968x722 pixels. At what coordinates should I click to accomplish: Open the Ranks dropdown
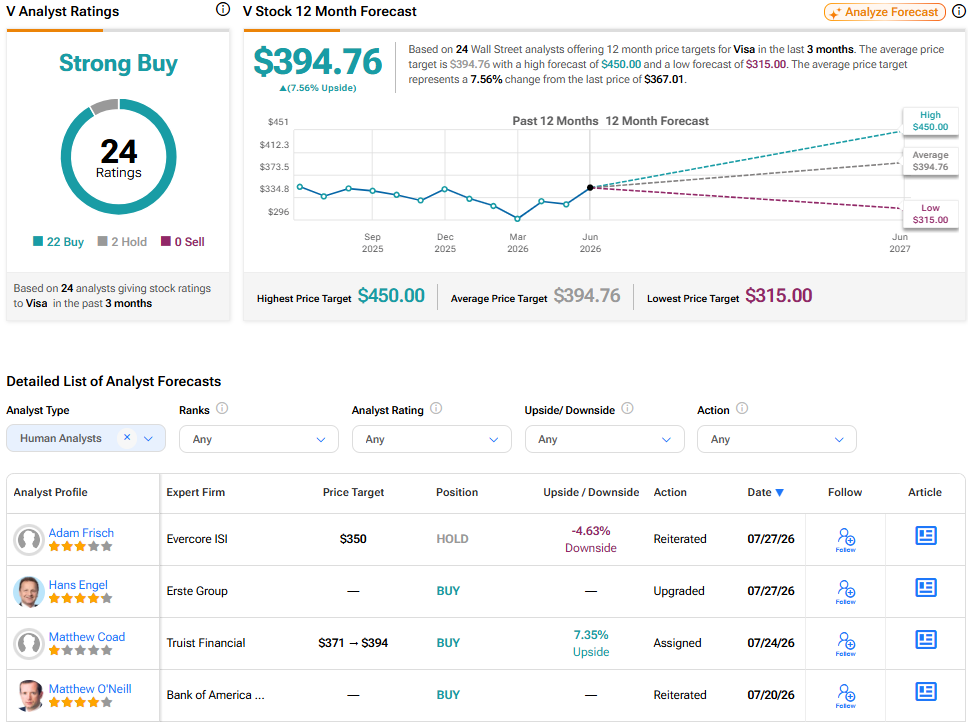(259, 439)
